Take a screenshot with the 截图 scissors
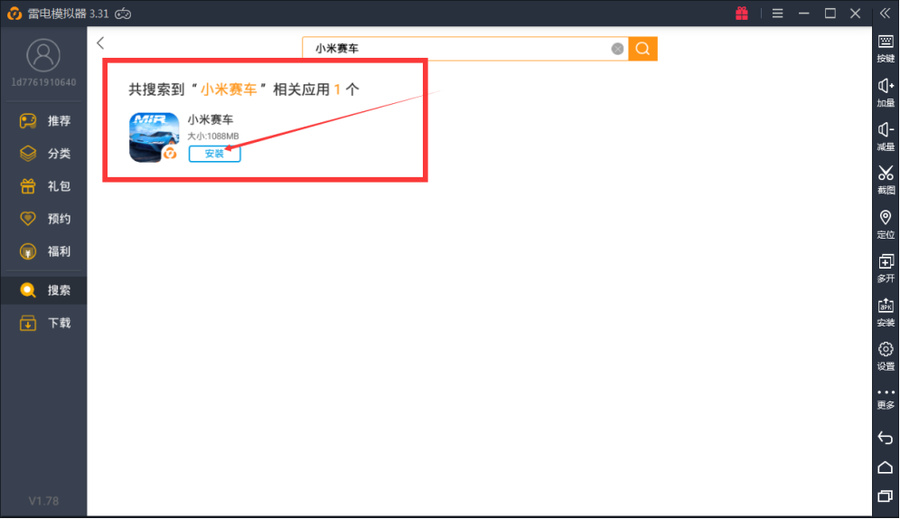Viewport: 900px width, 519px height. point(885,178)
